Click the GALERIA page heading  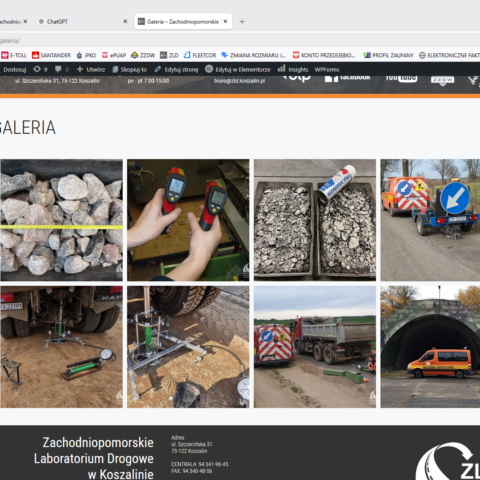click(x=27, y=128)
